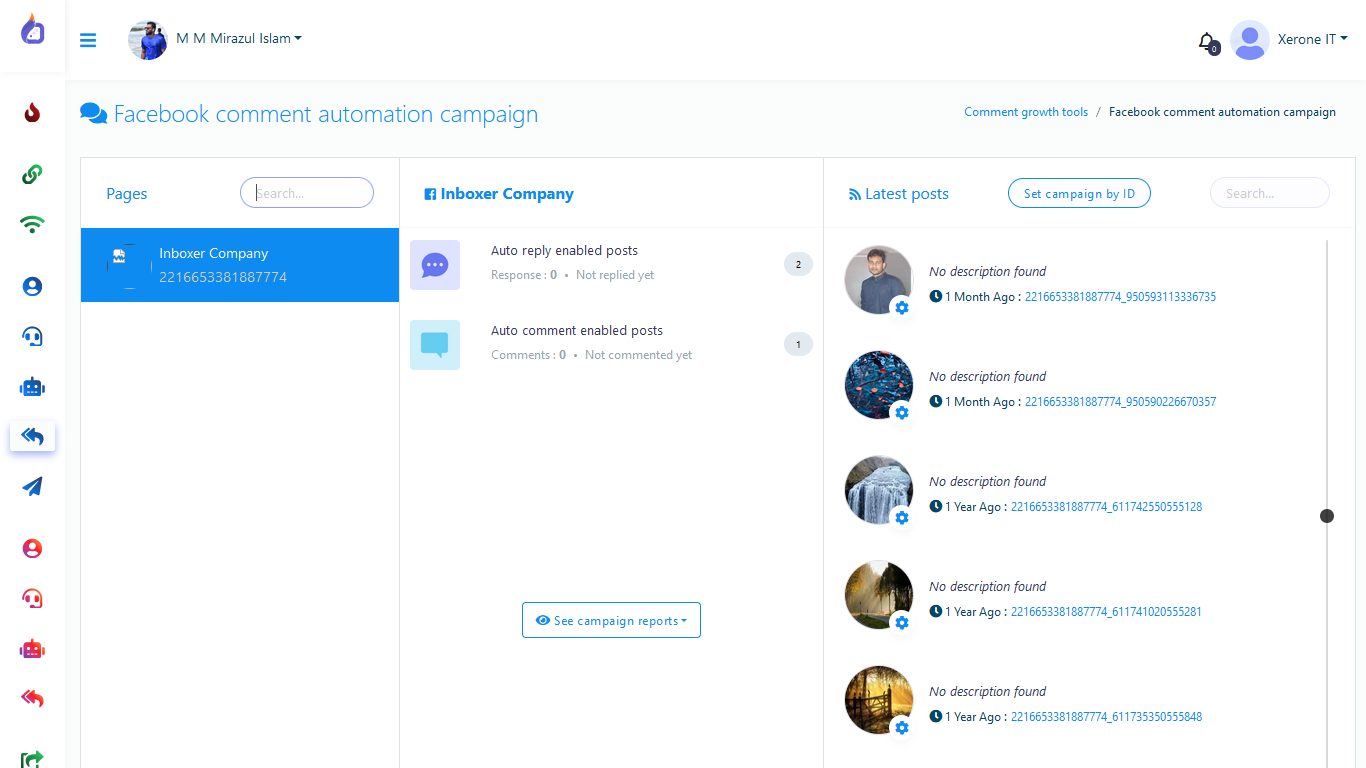Click the Pages search input field

point(307,193)
